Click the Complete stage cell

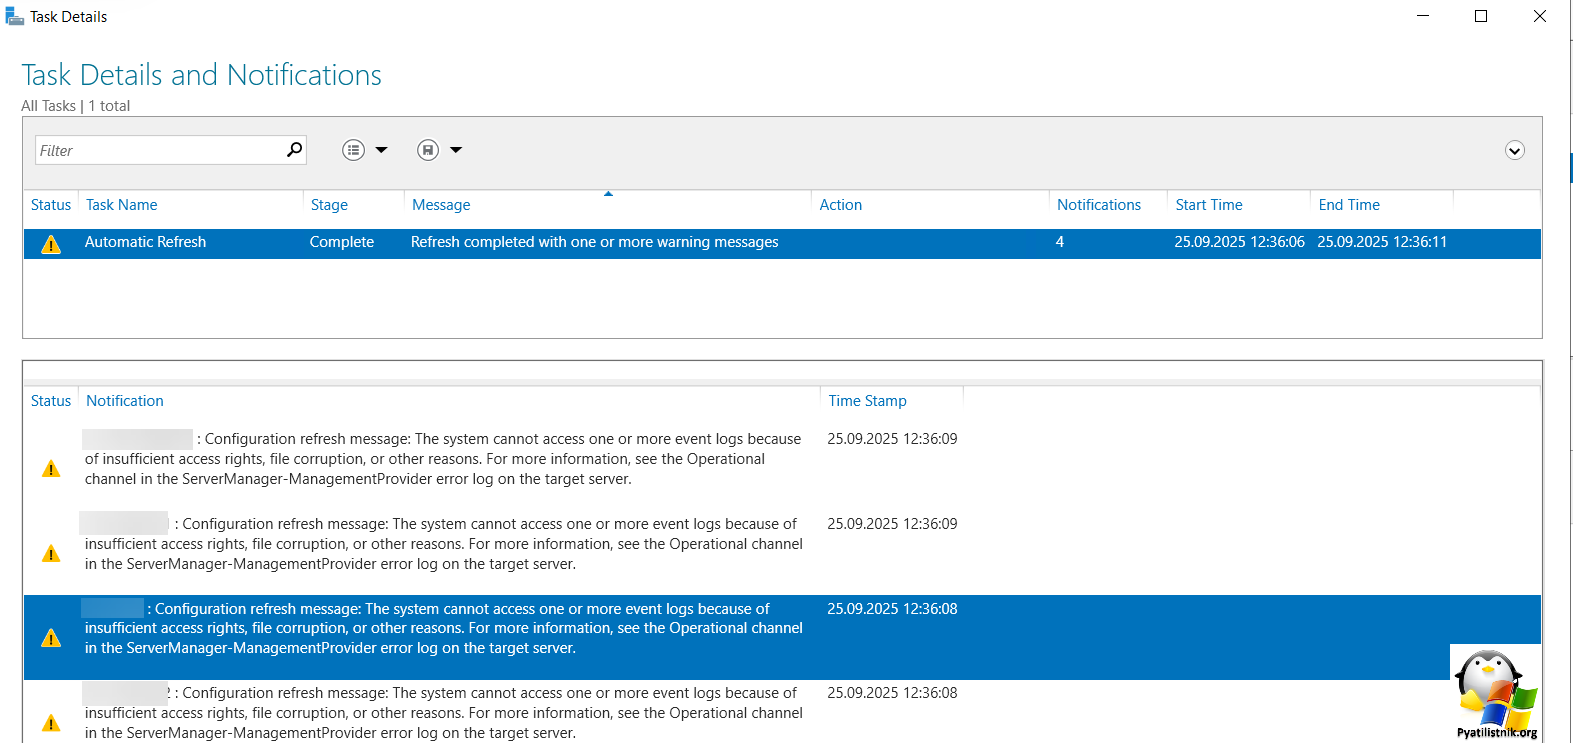[342, 242]
